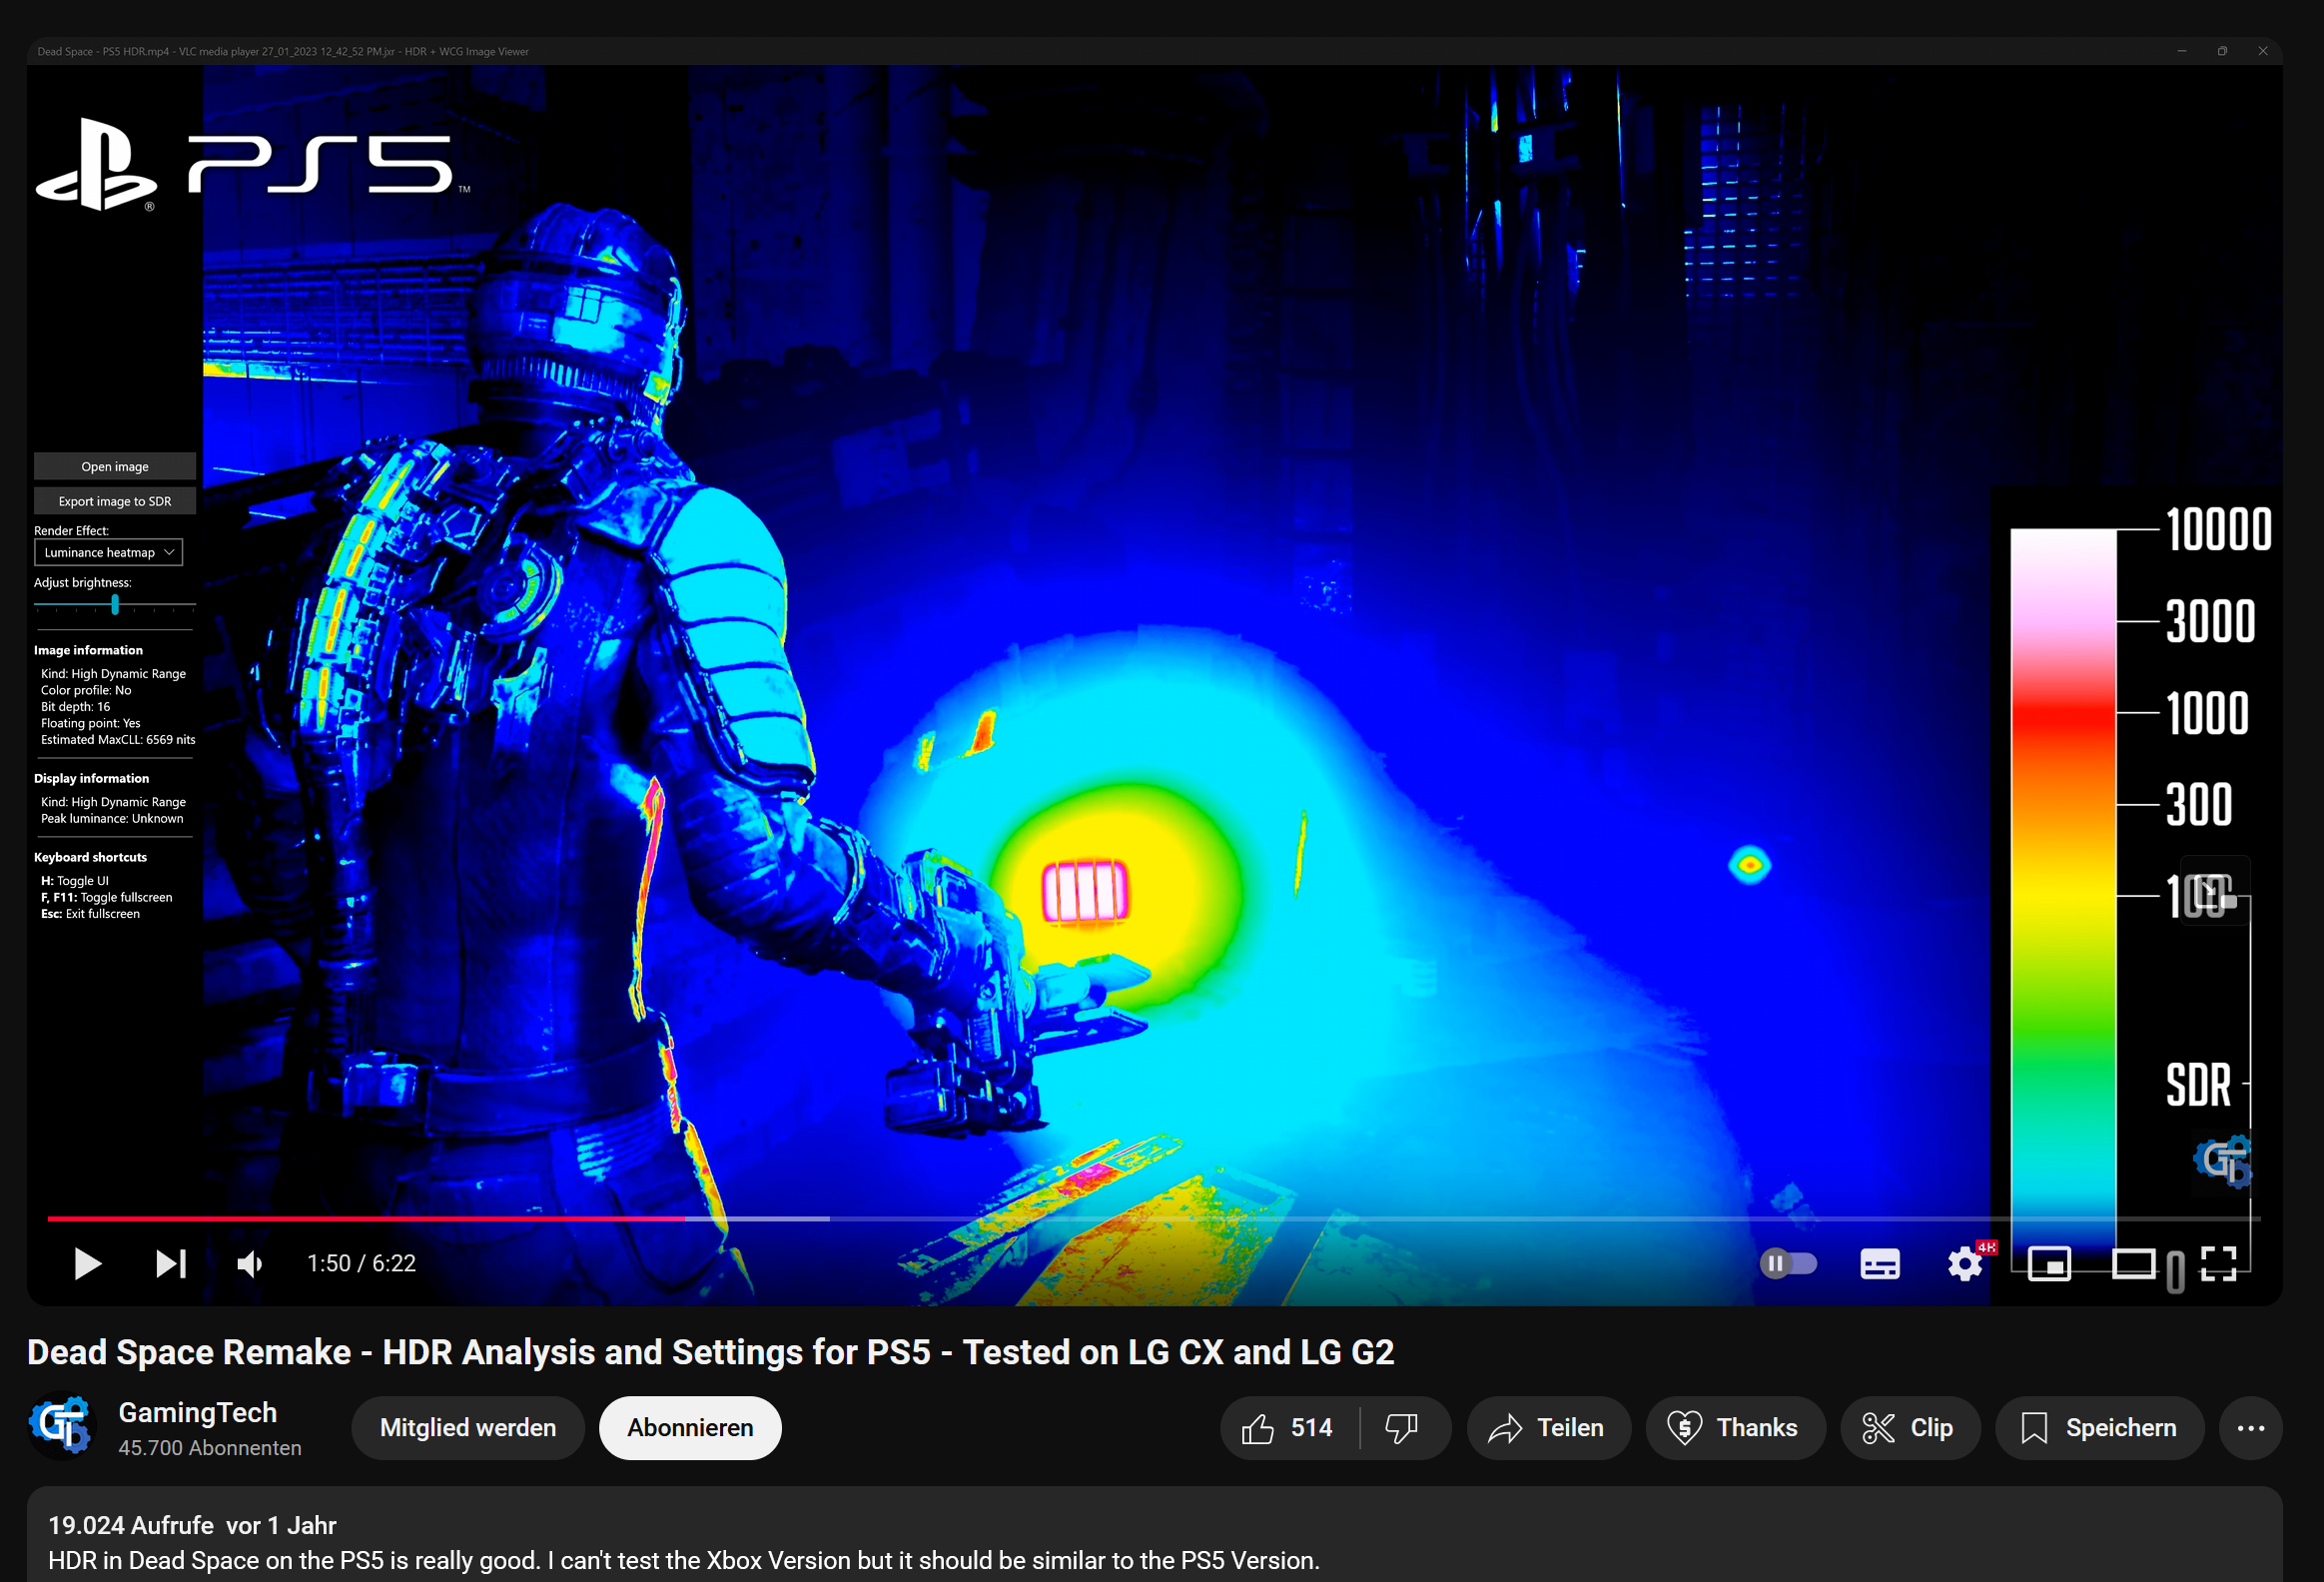
Task: Export image to SDR
Action: click(x=114, y=500)
